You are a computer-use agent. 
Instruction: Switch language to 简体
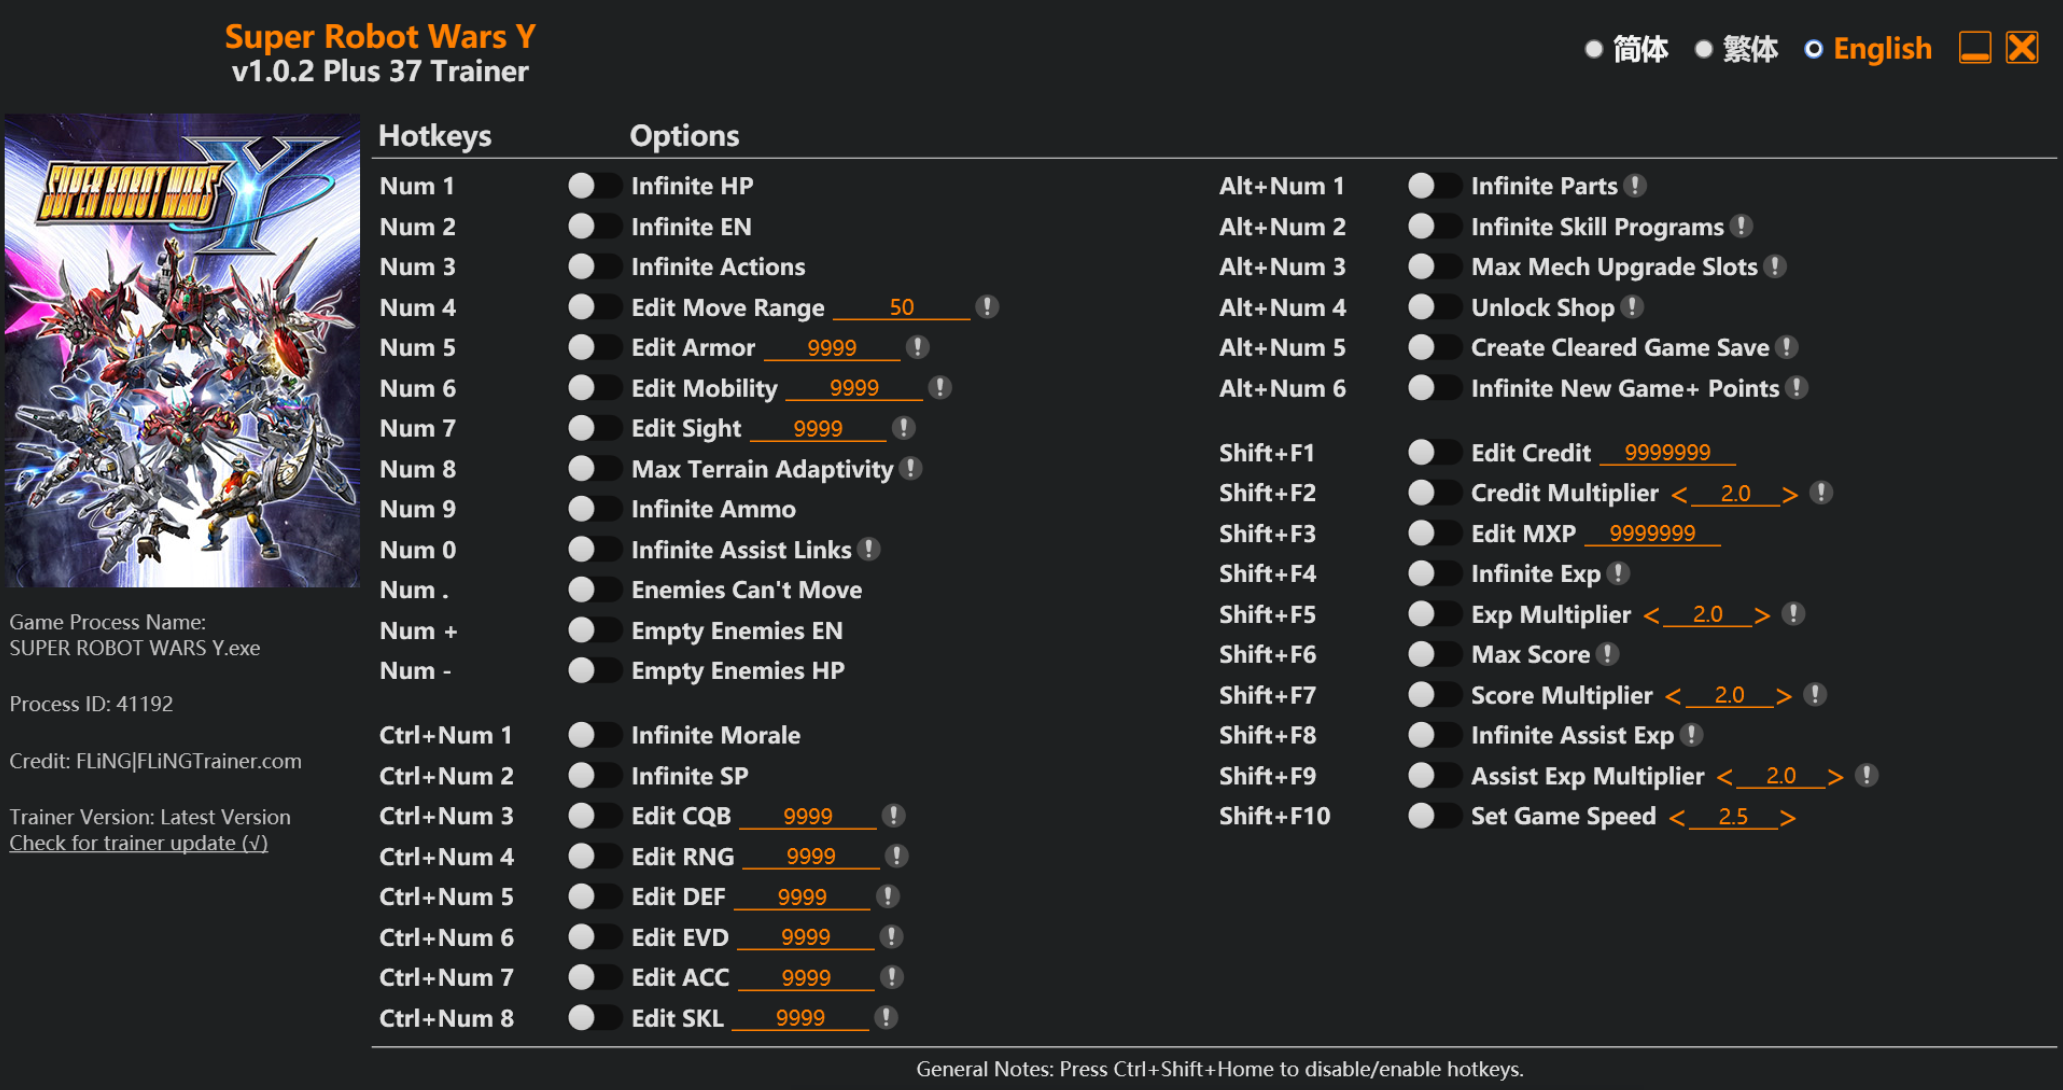(x=1594, y=49)
